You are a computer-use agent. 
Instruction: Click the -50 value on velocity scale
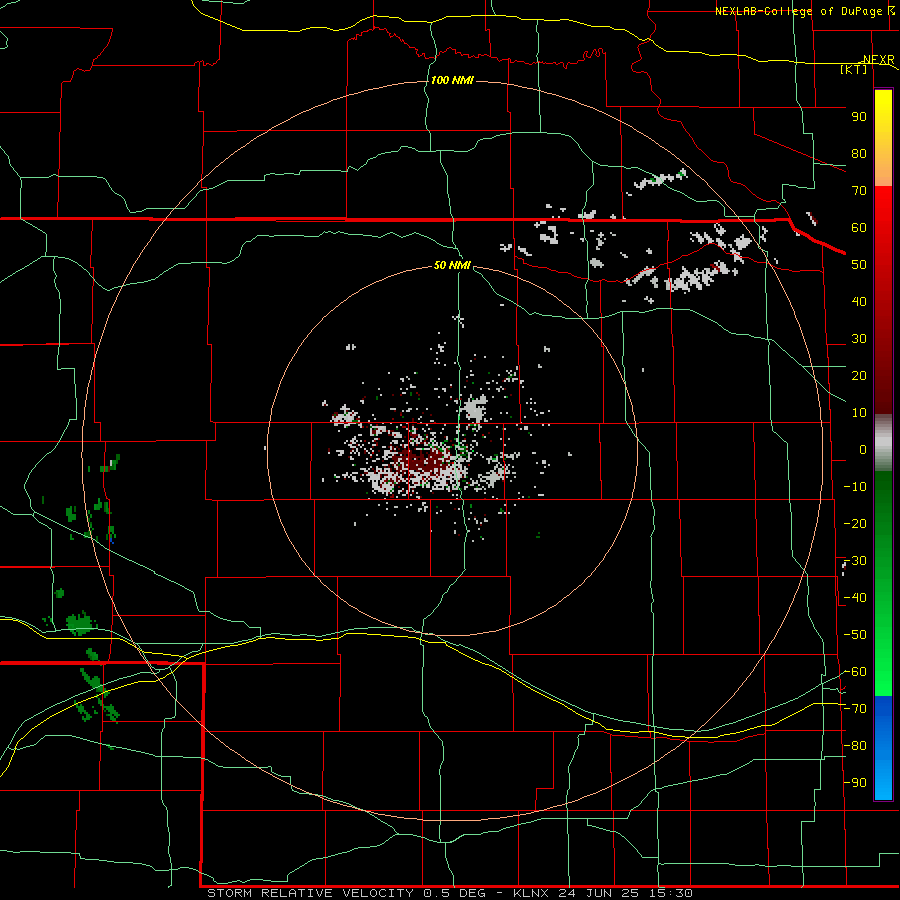click(x=855, y=635)
